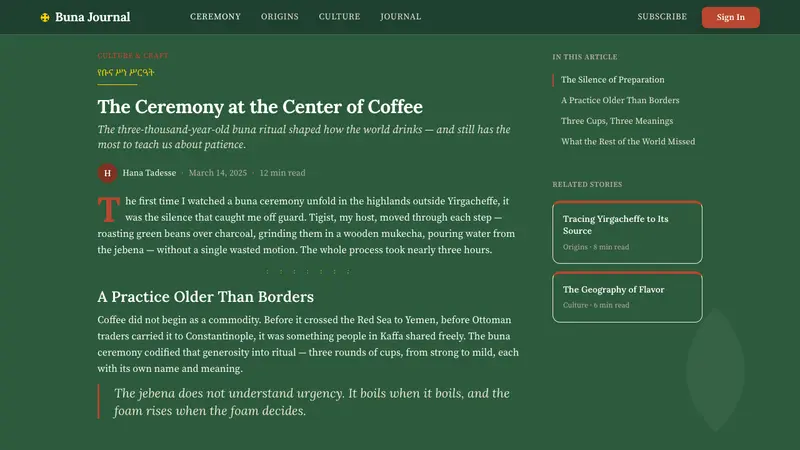Click the Culture · 6 min read label
Image resolution: width=800 pixels, height=450 pixels.
click(596, 305)
